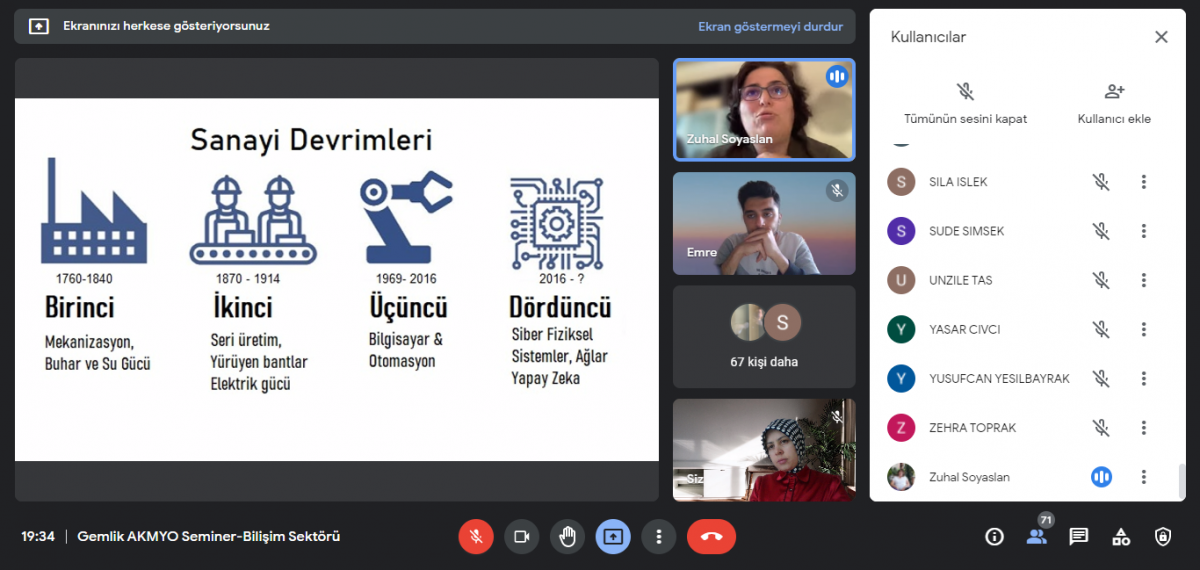
Task: Mute YASAR CIVCI's microphone icon
Action: [1101, 329]
